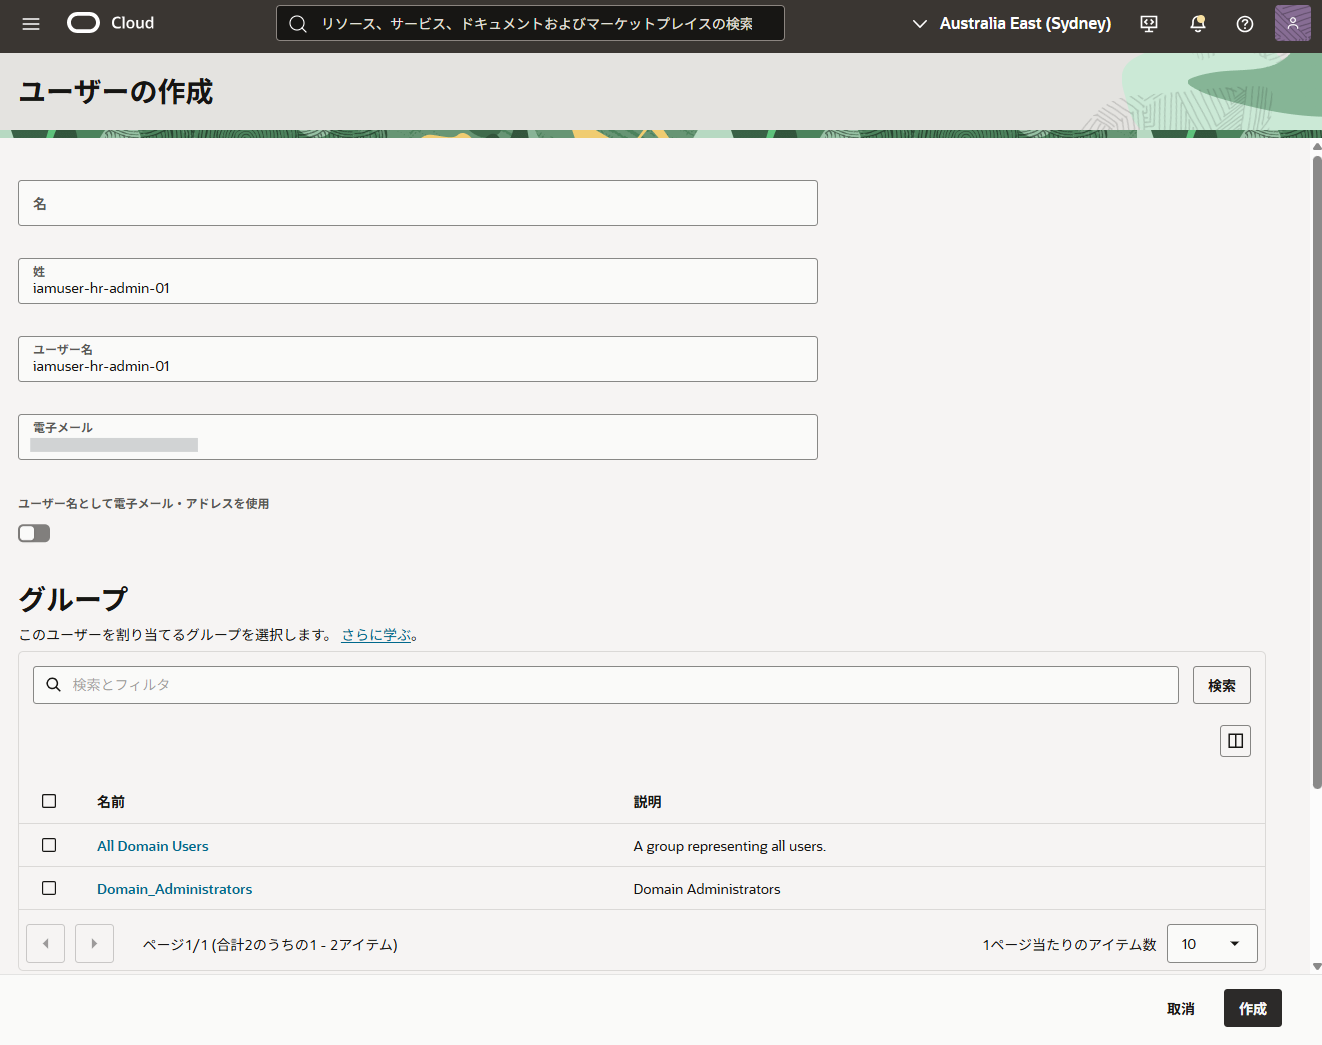
Task: Click the magnifier icon in the group filter field
Action: 53,684
